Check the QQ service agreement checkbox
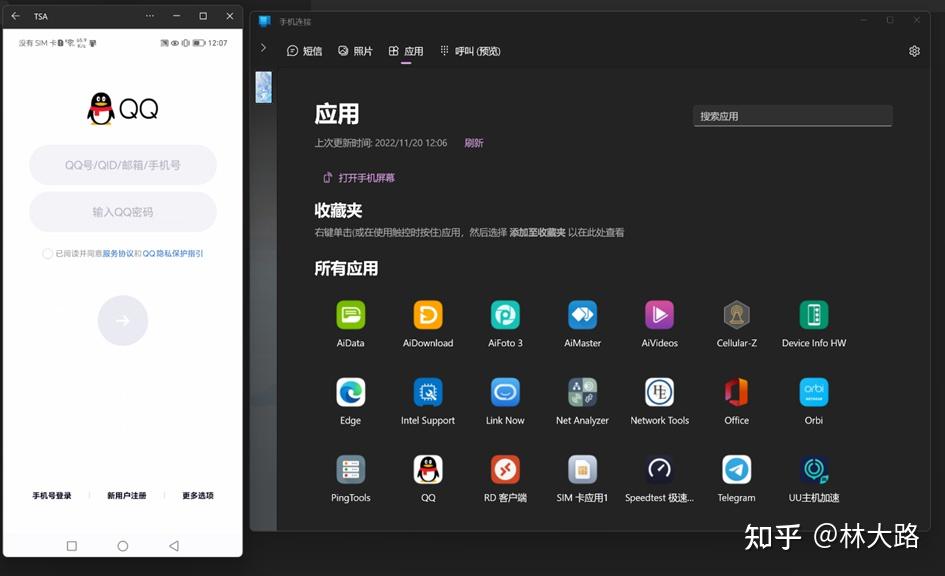945x576 pixels. pyautogui.click(x=47, y=254)
